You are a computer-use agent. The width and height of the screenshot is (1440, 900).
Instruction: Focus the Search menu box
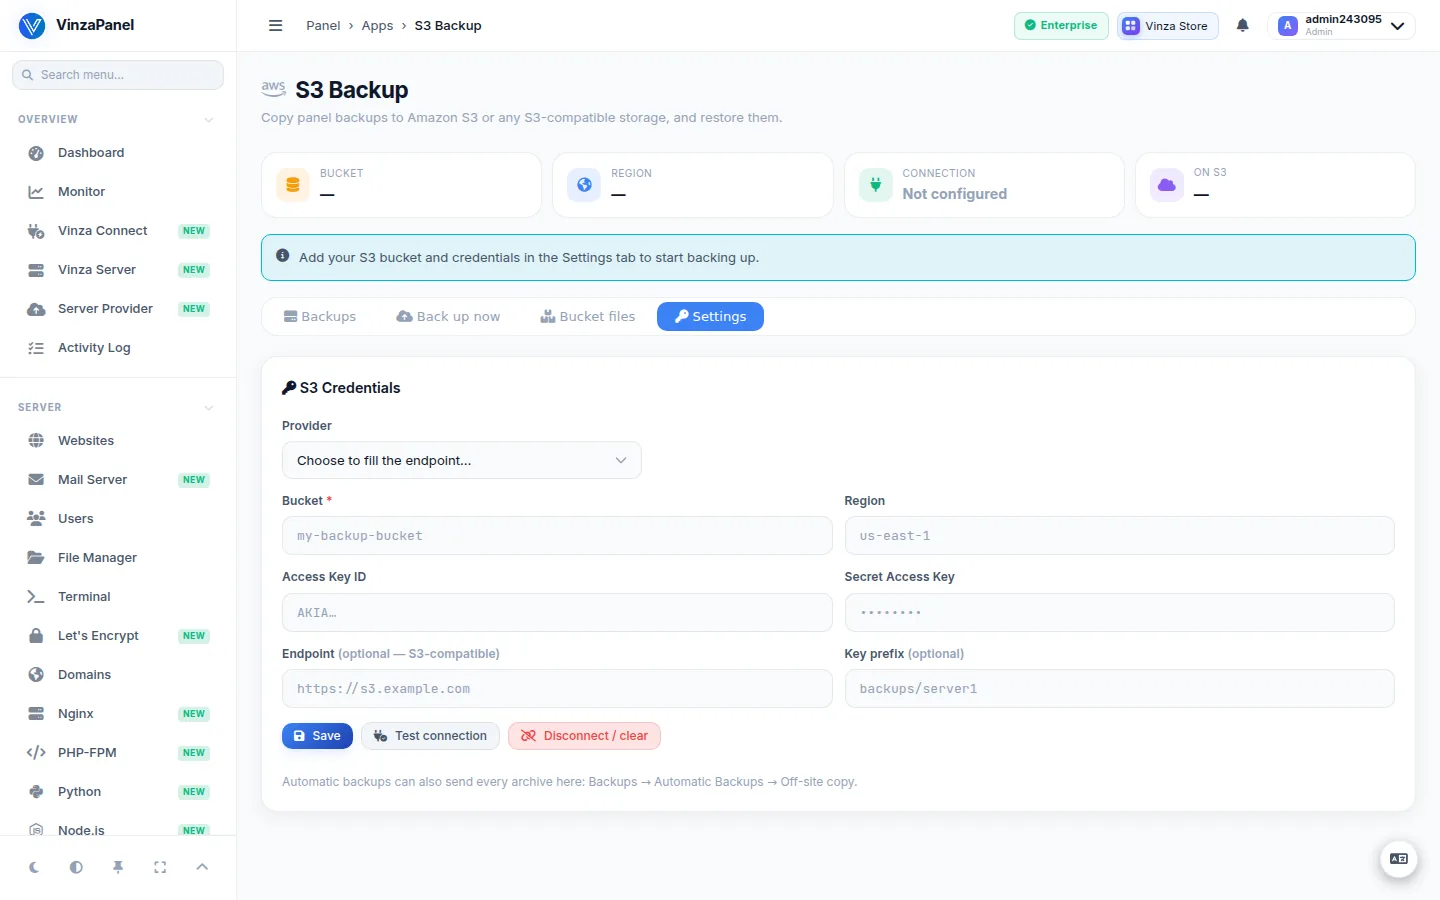click(x=118, y=75)
